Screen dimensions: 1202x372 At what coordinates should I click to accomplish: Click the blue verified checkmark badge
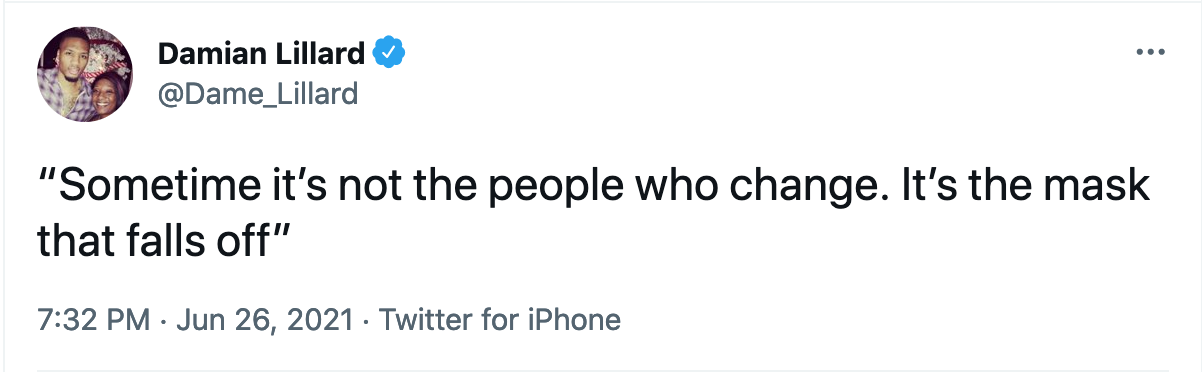coord(388,52)
